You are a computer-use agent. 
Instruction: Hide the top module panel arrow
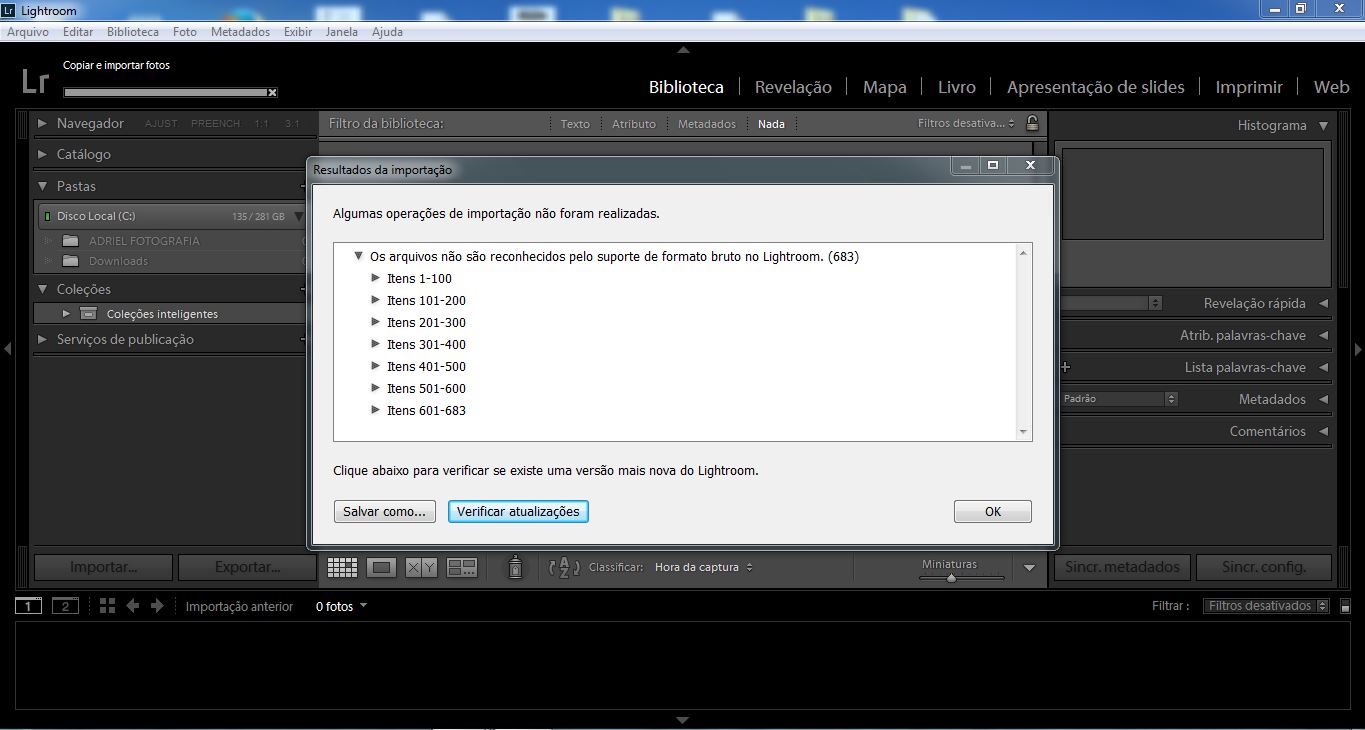[683, 49]
